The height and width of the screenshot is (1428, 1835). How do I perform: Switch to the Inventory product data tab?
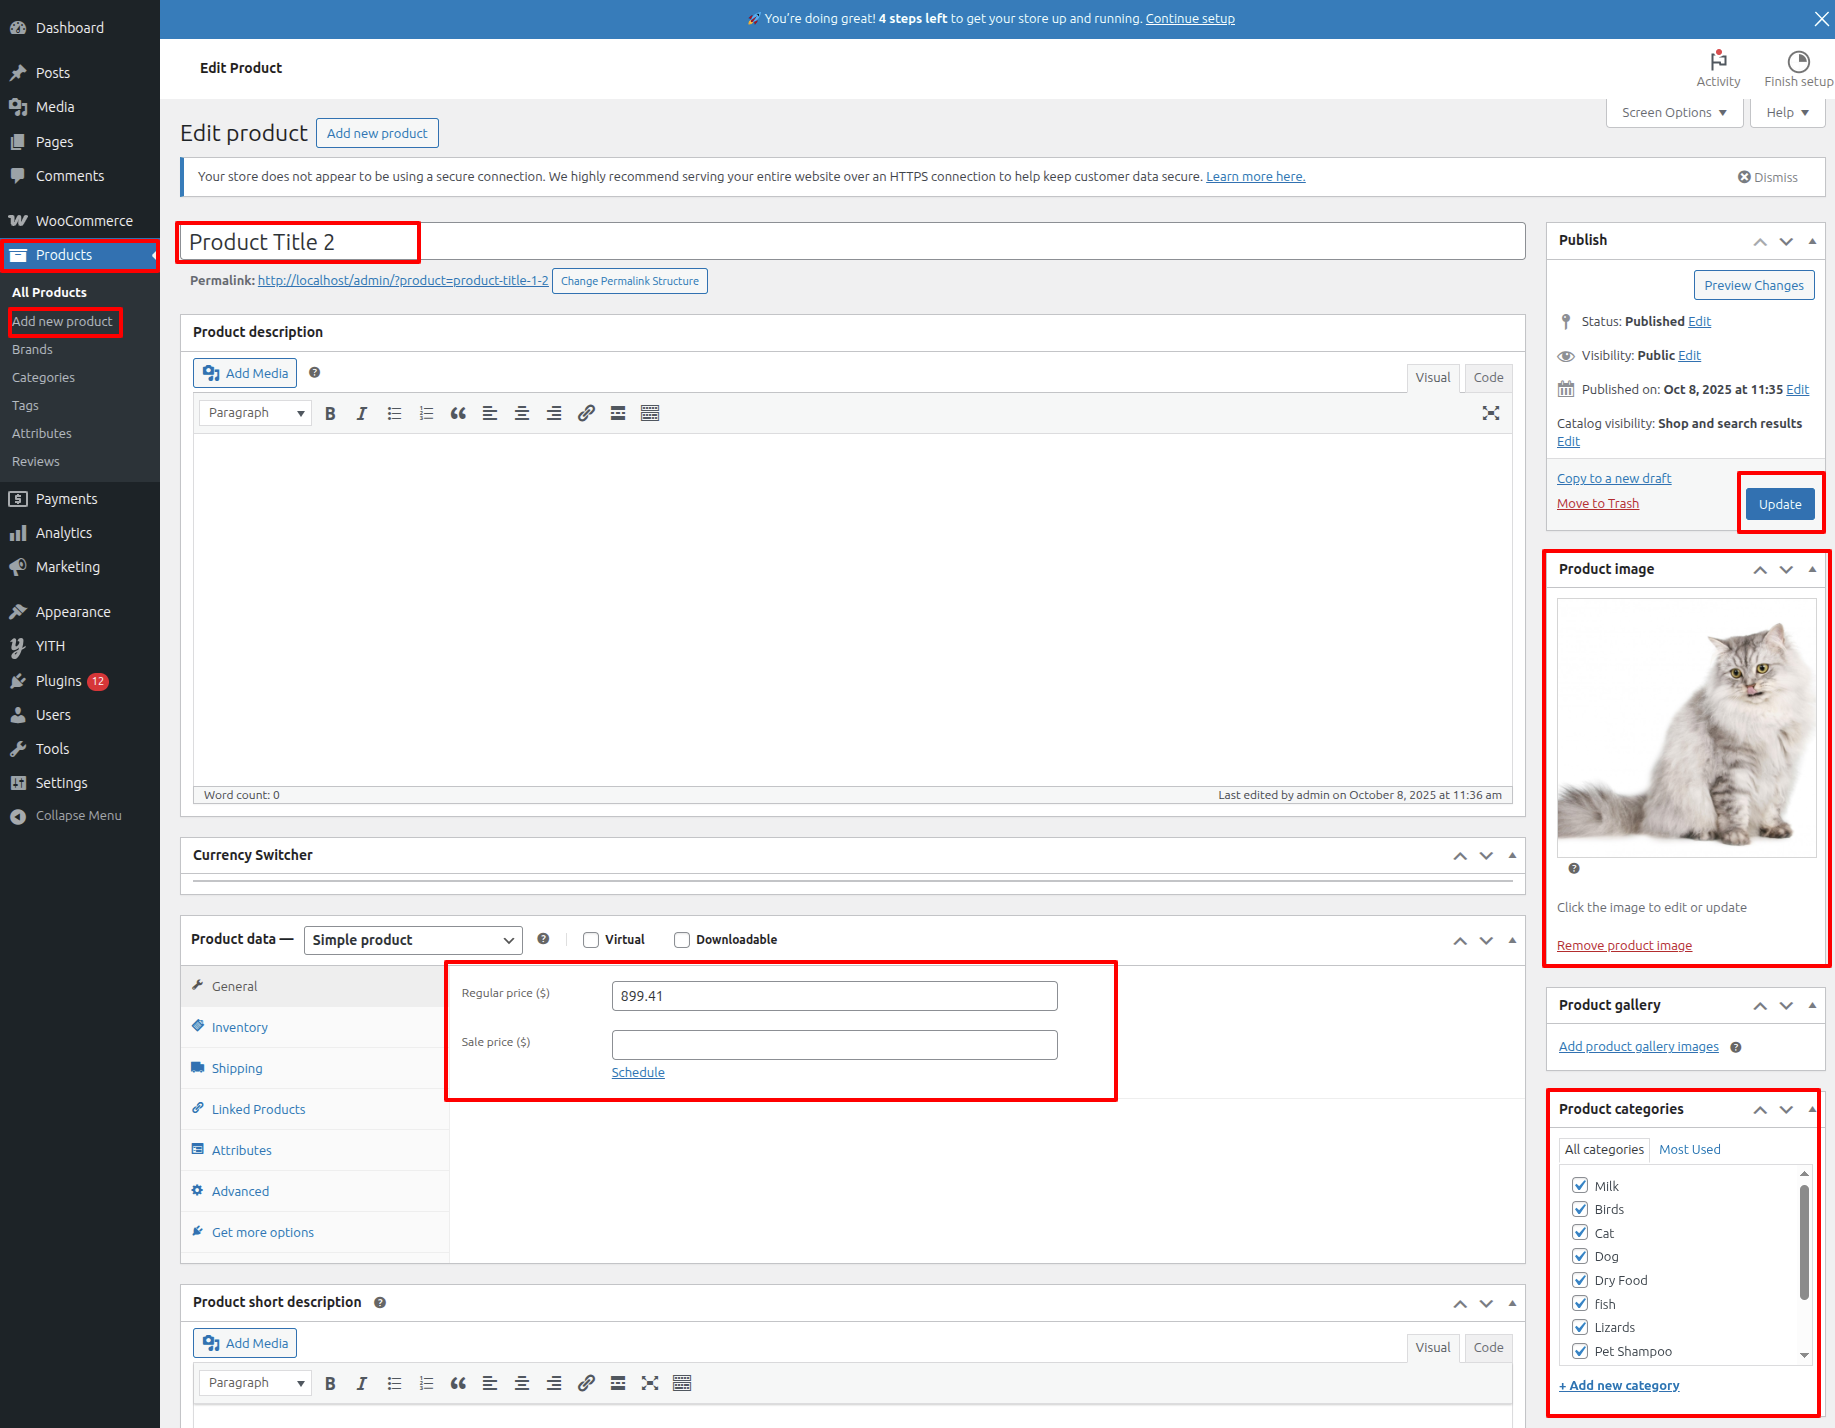click(x=240, y=1027)
